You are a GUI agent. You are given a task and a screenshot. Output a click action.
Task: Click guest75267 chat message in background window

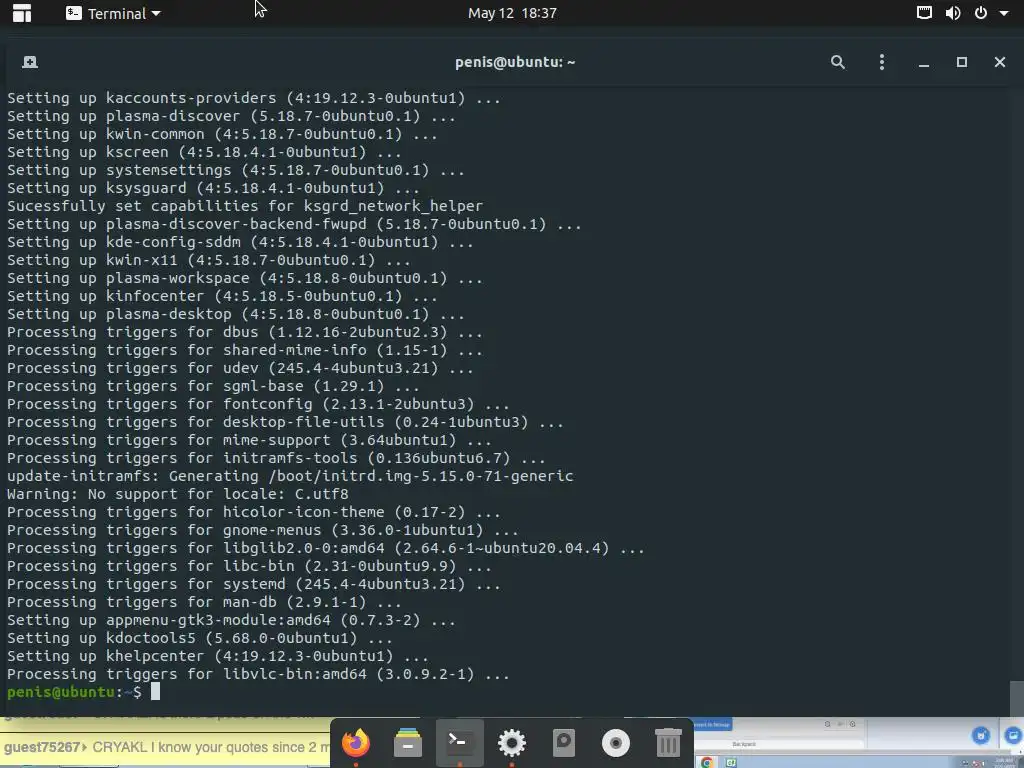[x=165, y=747]
